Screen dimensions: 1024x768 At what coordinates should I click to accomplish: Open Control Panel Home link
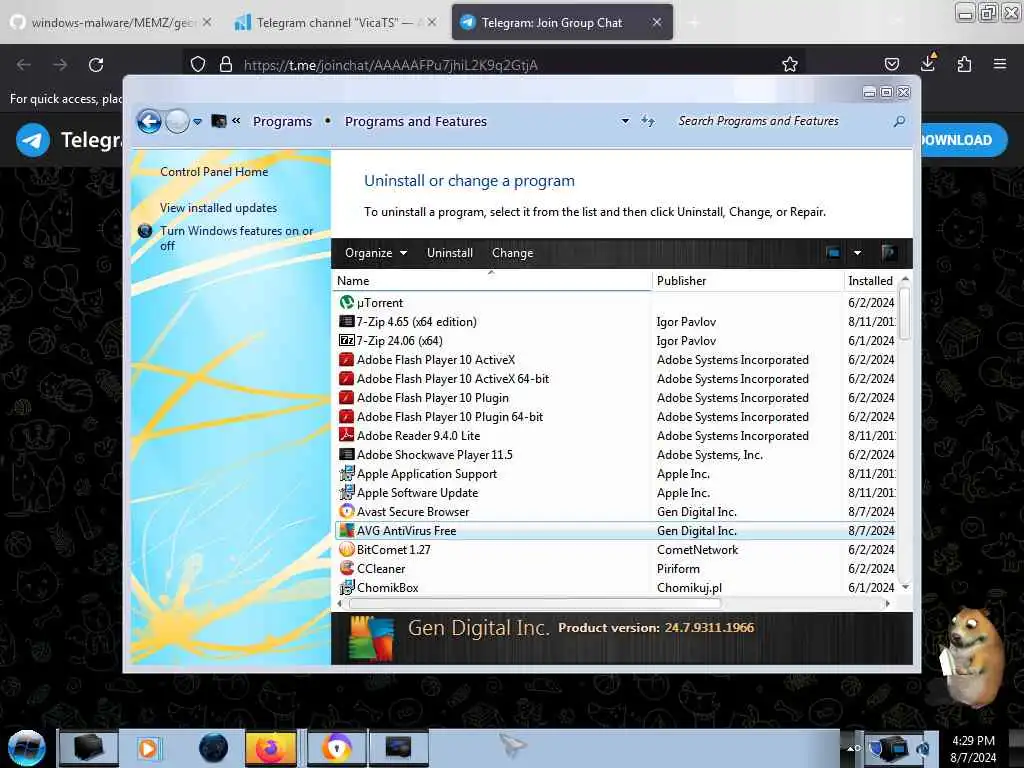coord(214,172)
